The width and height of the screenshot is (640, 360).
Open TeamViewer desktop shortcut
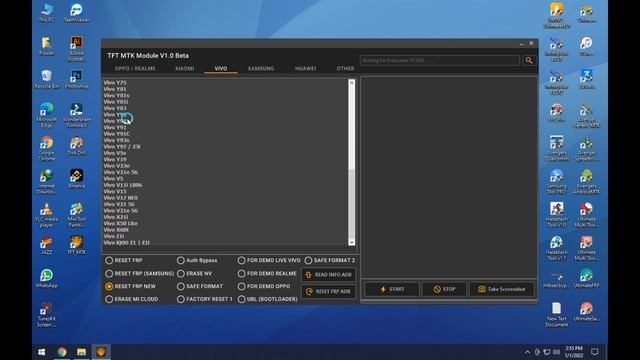point(76,13)
